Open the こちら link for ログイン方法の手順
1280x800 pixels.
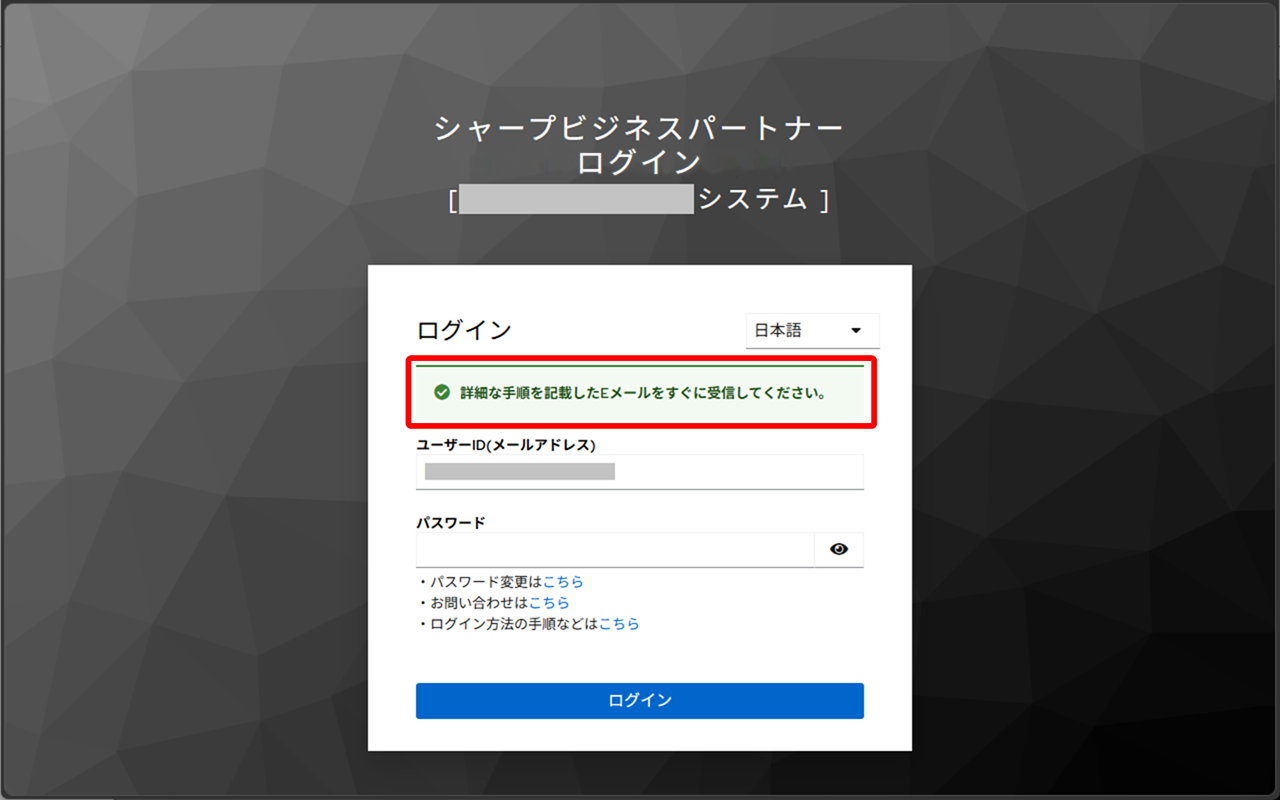619,624
